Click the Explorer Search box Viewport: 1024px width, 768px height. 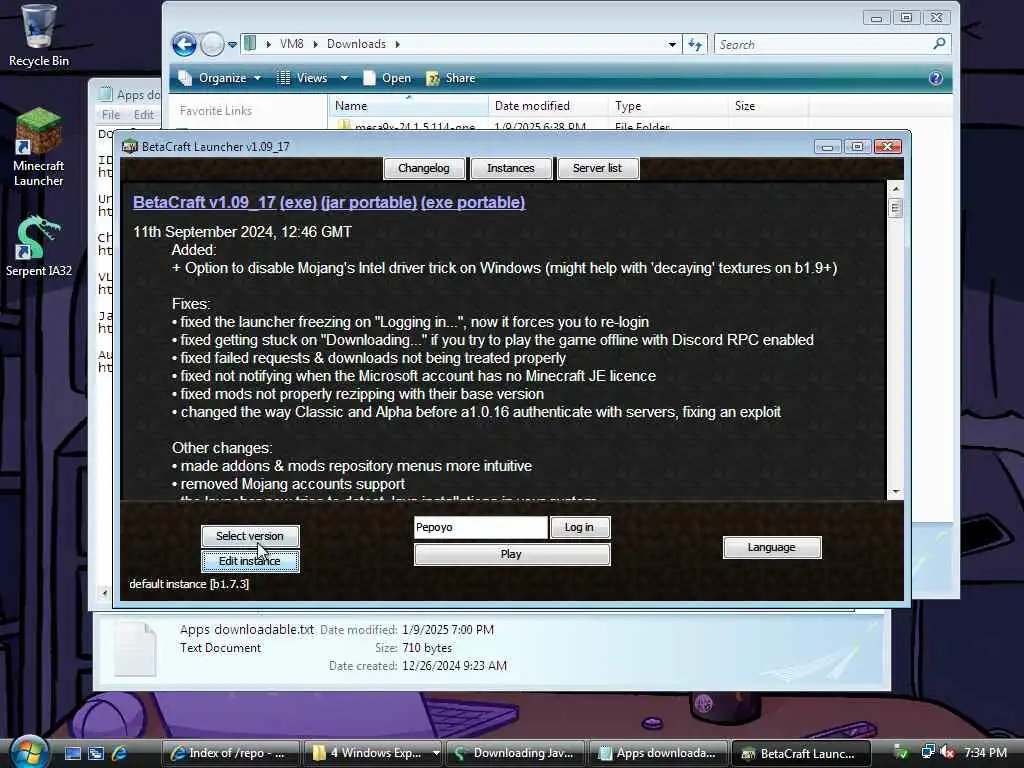click(823, 44)
